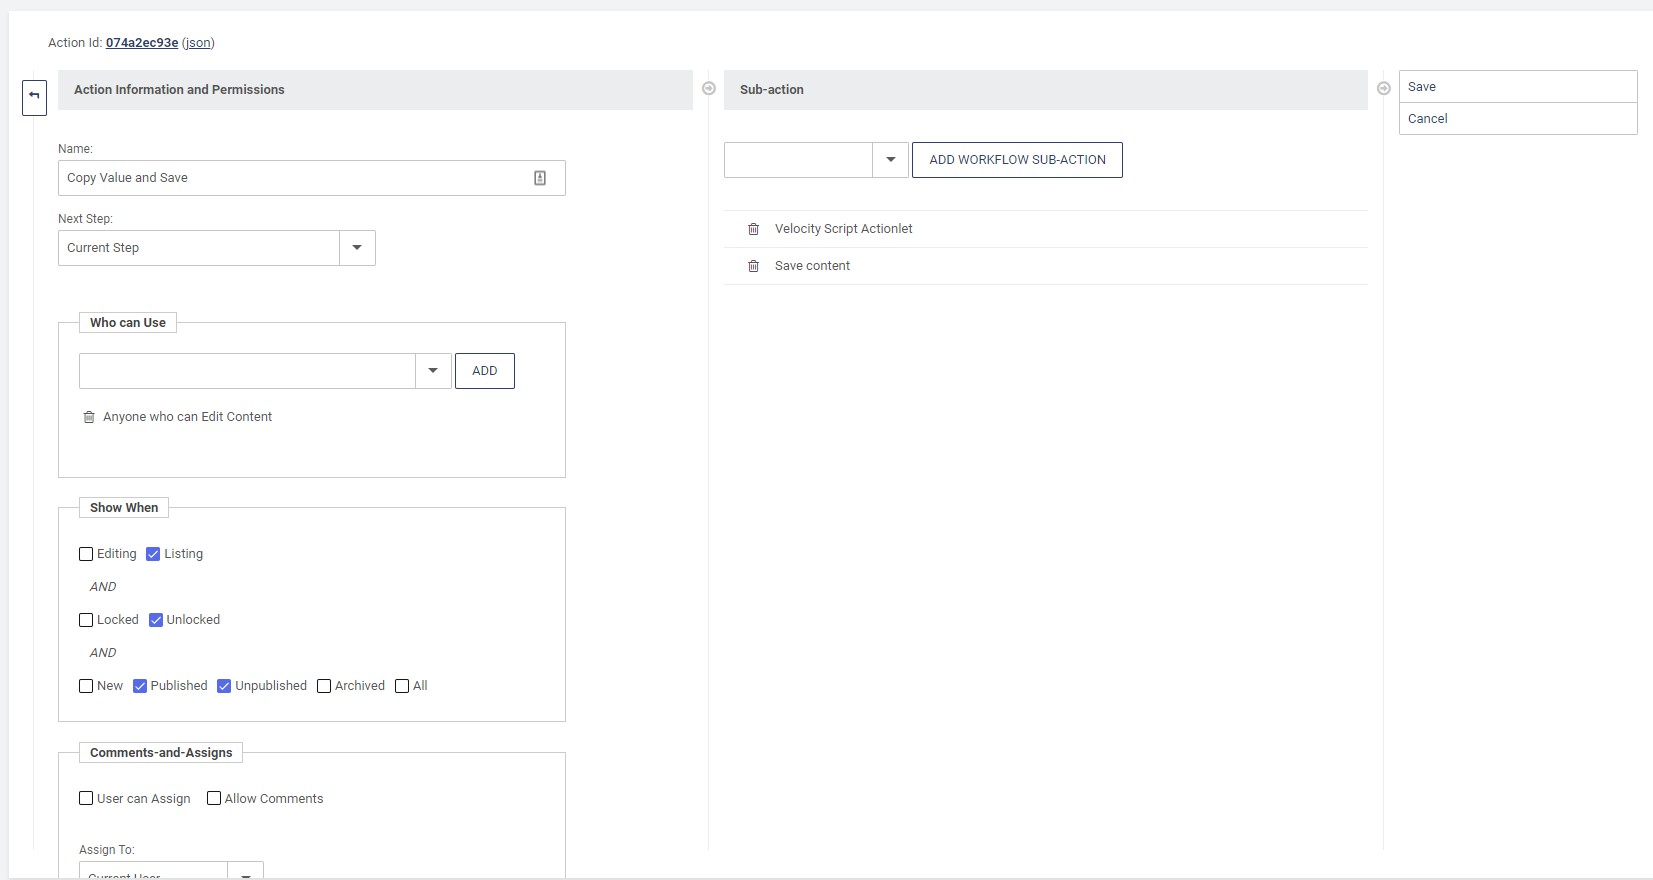This screenshot has height=880, width=1653.
Task: Click the icon inside the Name field
Action: coord(540,178)
